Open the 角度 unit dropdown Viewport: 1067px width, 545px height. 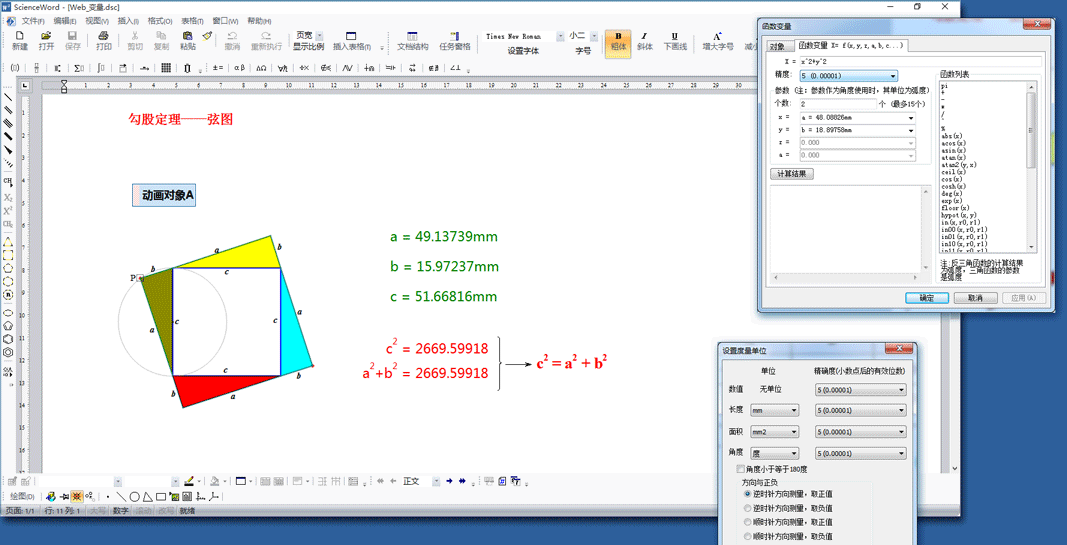pos(774,454)
